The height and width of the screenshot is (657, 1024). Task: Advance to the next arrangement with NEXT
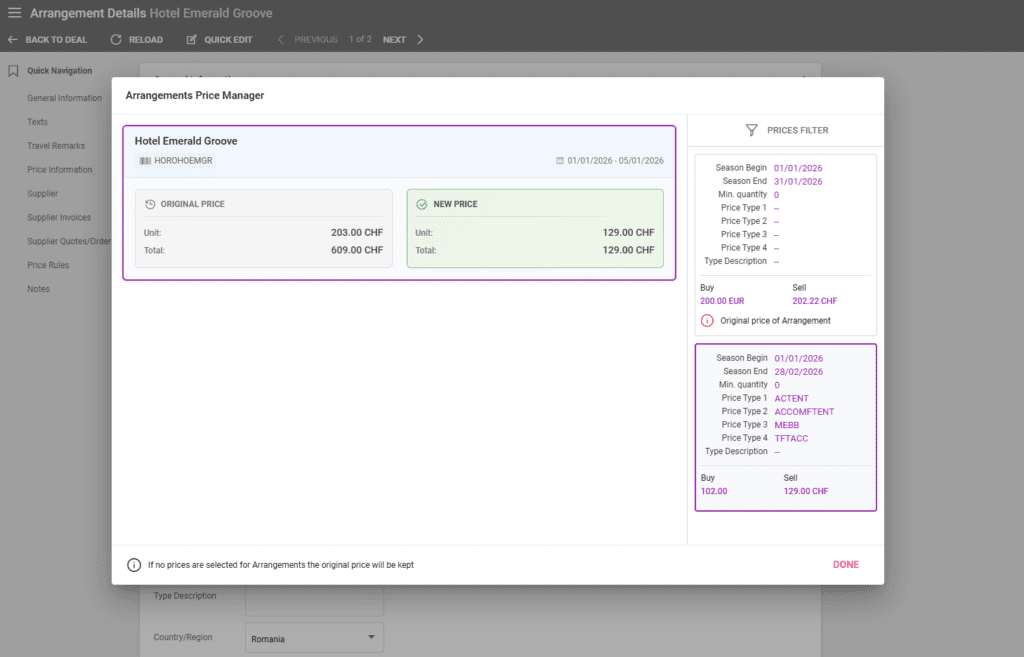pyautogui.click(x=394, y=39)
